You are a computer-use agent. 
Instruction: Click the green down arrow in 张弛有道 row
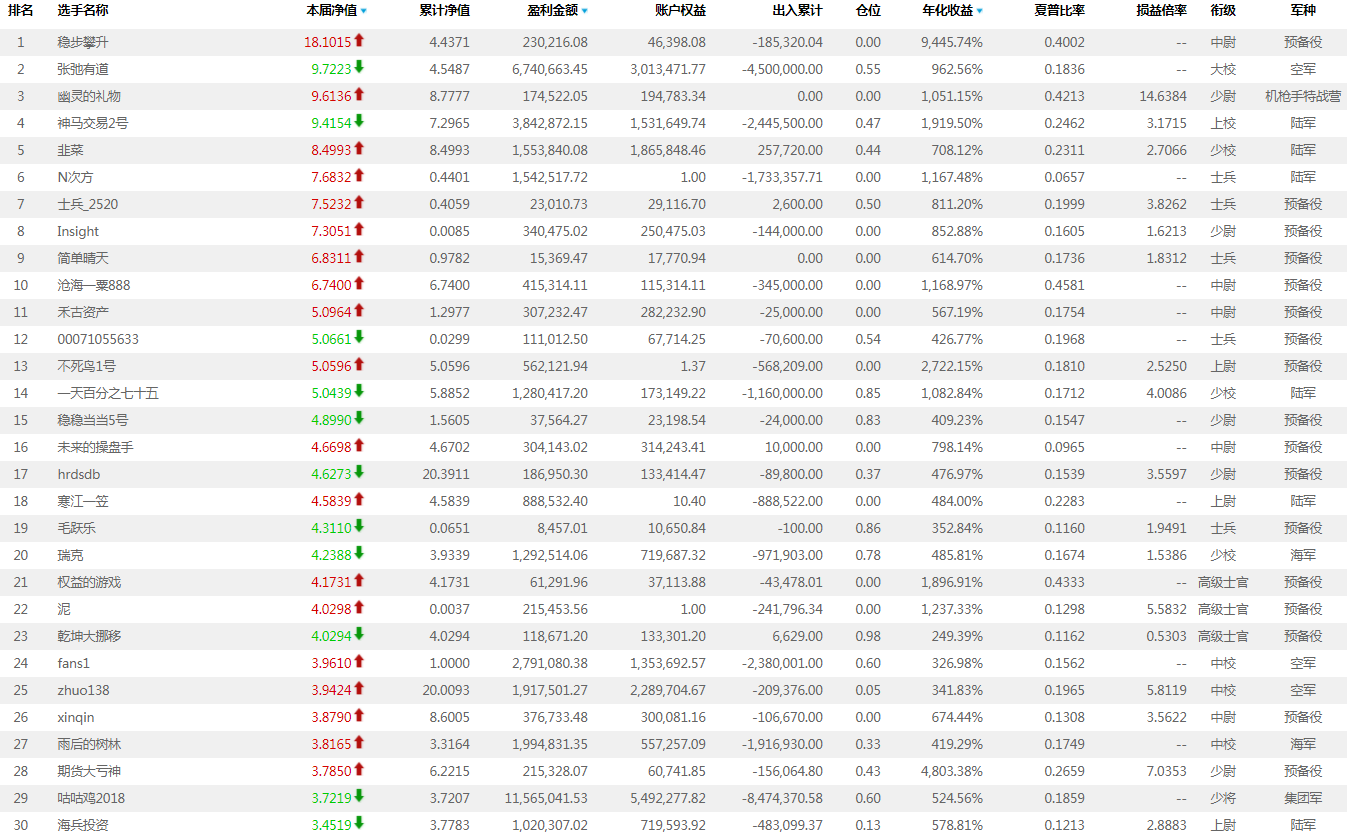pyautogui.click(x=359, y=68)
